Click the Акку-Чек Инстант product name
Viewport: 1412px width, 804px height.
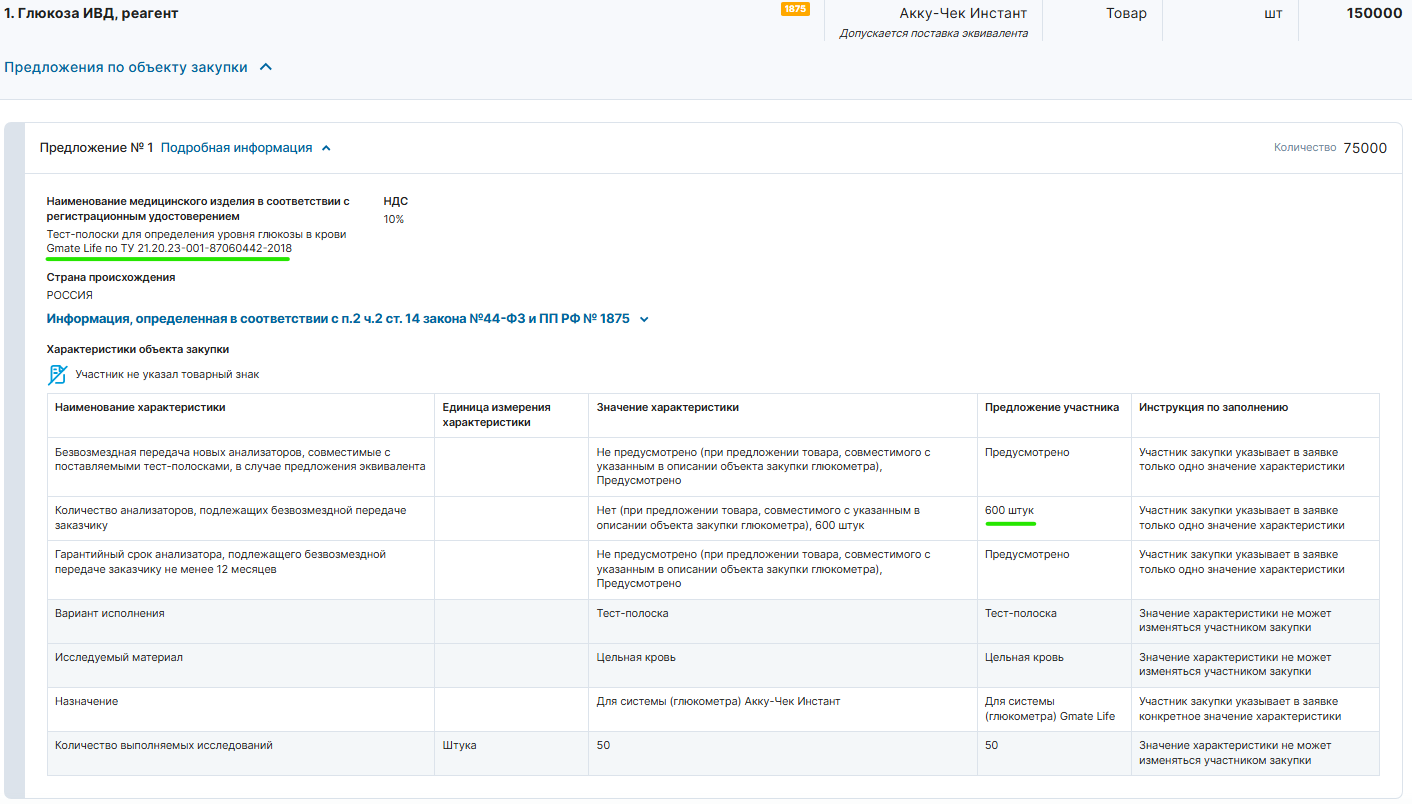[963, 13]
